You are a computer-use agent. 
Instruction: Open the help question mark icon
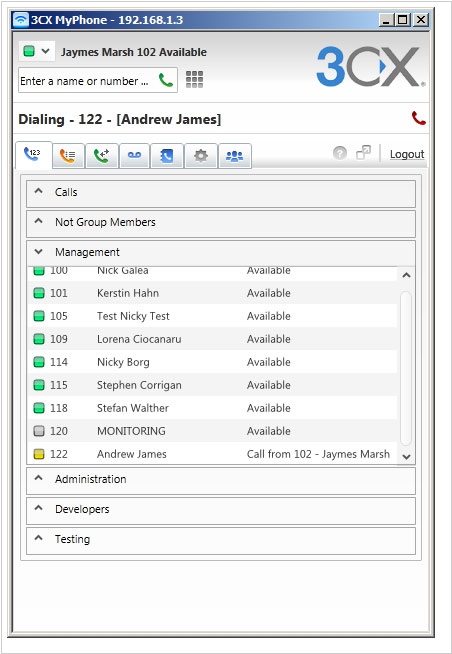[340, 153]
